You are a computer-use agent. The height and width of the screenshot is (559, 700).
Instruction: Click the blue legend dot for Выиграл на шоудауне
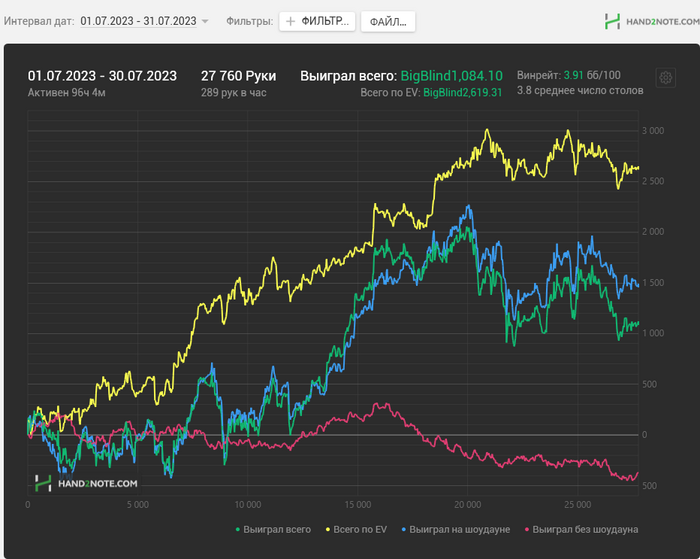click(404, 530)
